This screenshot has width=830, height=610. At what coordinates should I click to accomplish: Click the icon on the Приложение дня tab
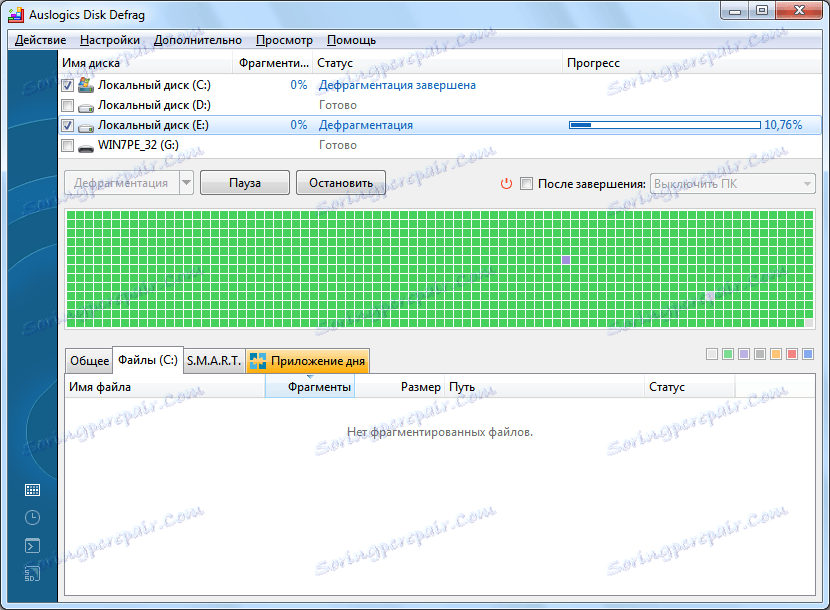[x=258, y=361]
